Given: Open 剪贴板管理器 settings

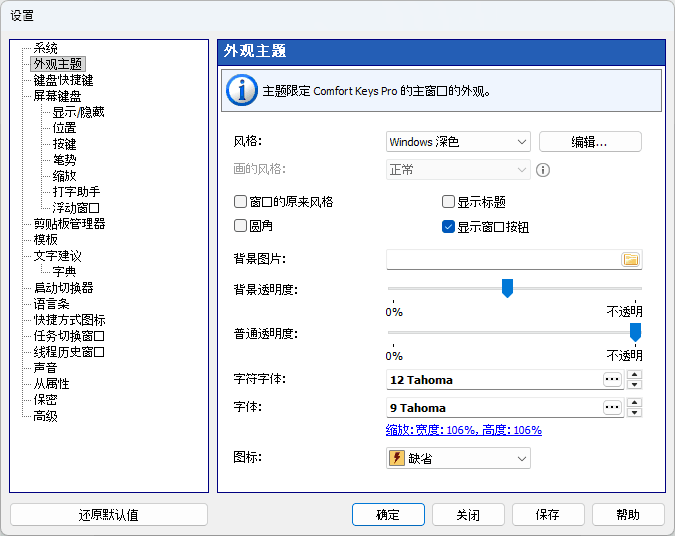Looking at the screenshot, I should pyautogui.click(x=70, y=224).
